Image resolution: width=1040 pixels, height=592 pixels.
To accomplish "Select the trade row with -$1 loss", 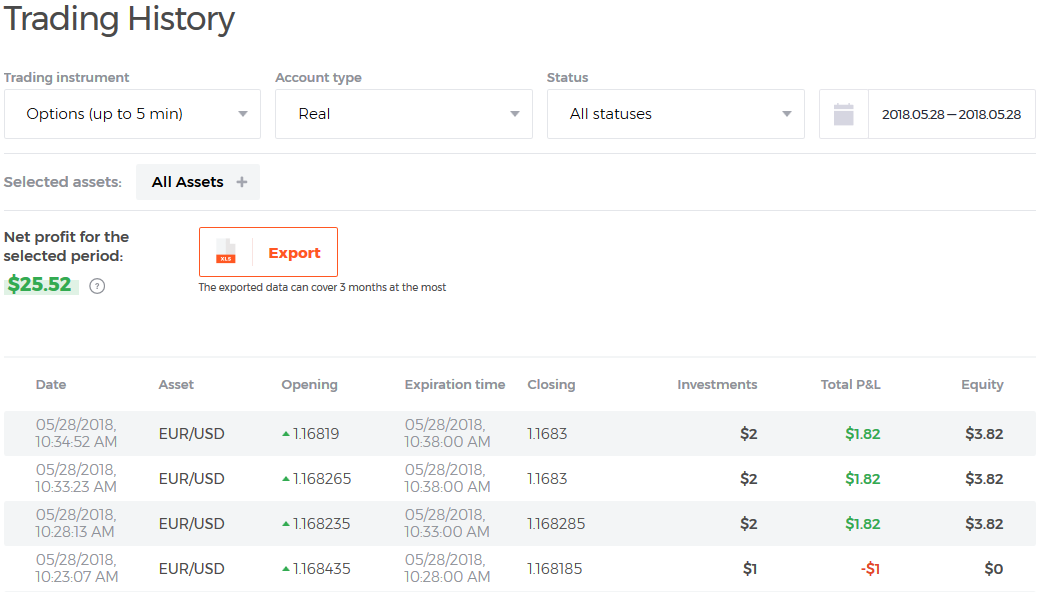I will point(519,569).
